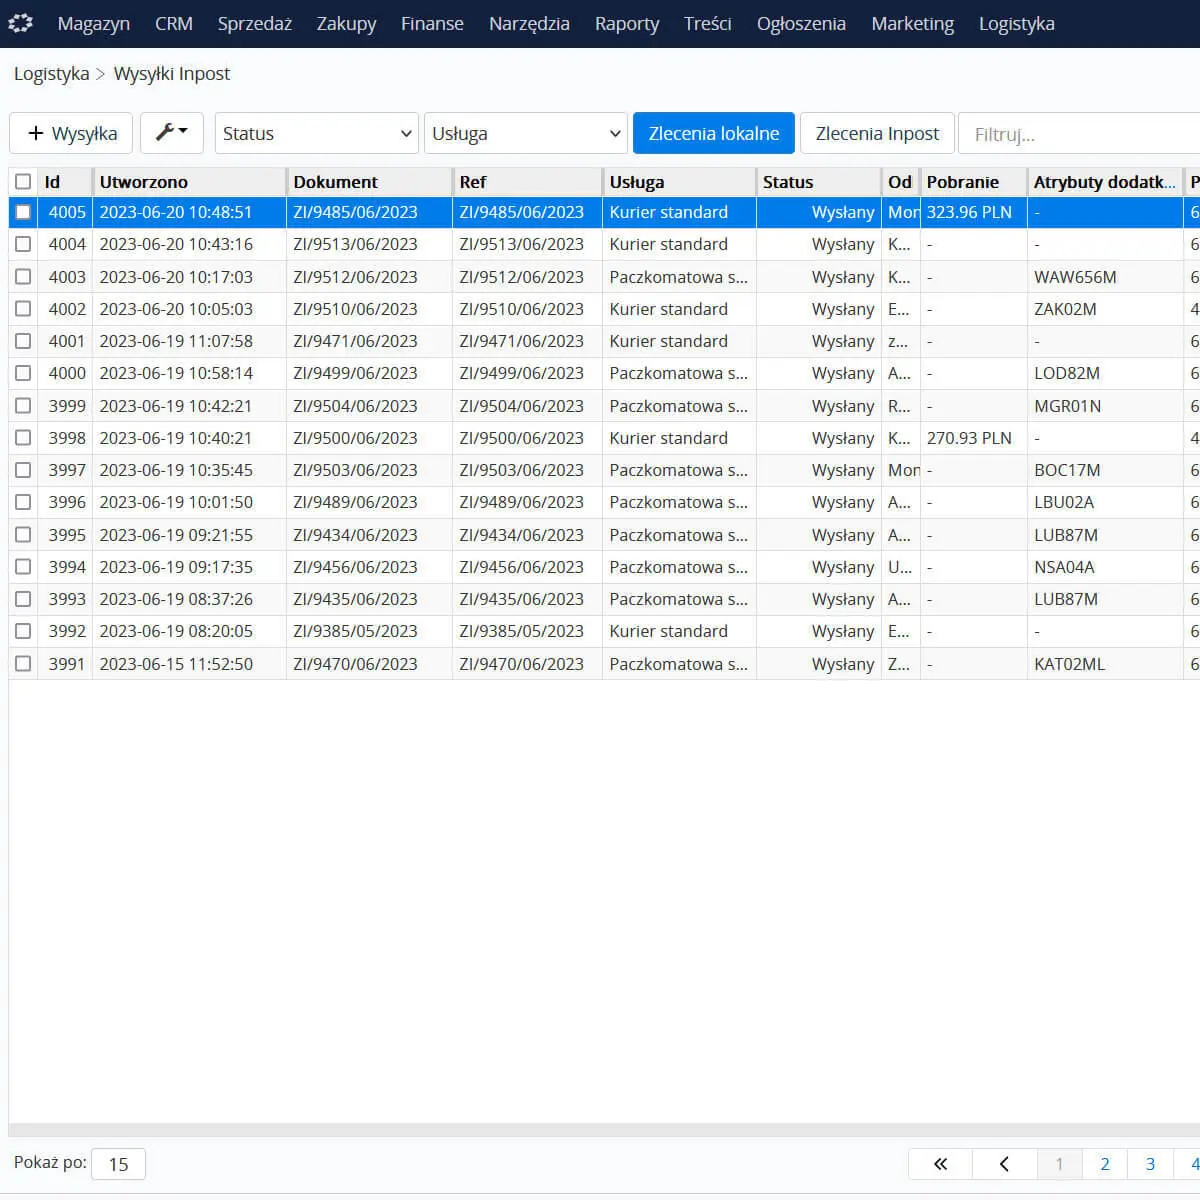The height and width of the screenshot is (1200, 1200).
Task: Sort table by Status column header
Action: point(818,182)
